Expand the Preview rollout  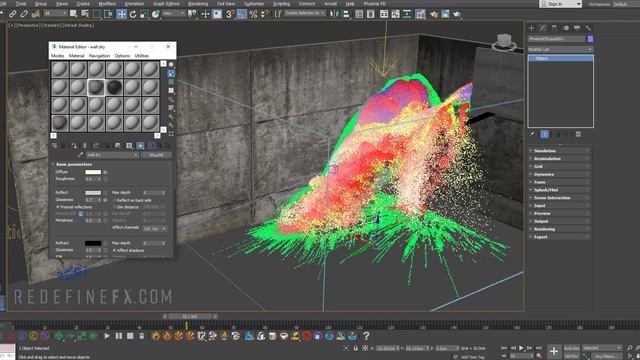560,213
